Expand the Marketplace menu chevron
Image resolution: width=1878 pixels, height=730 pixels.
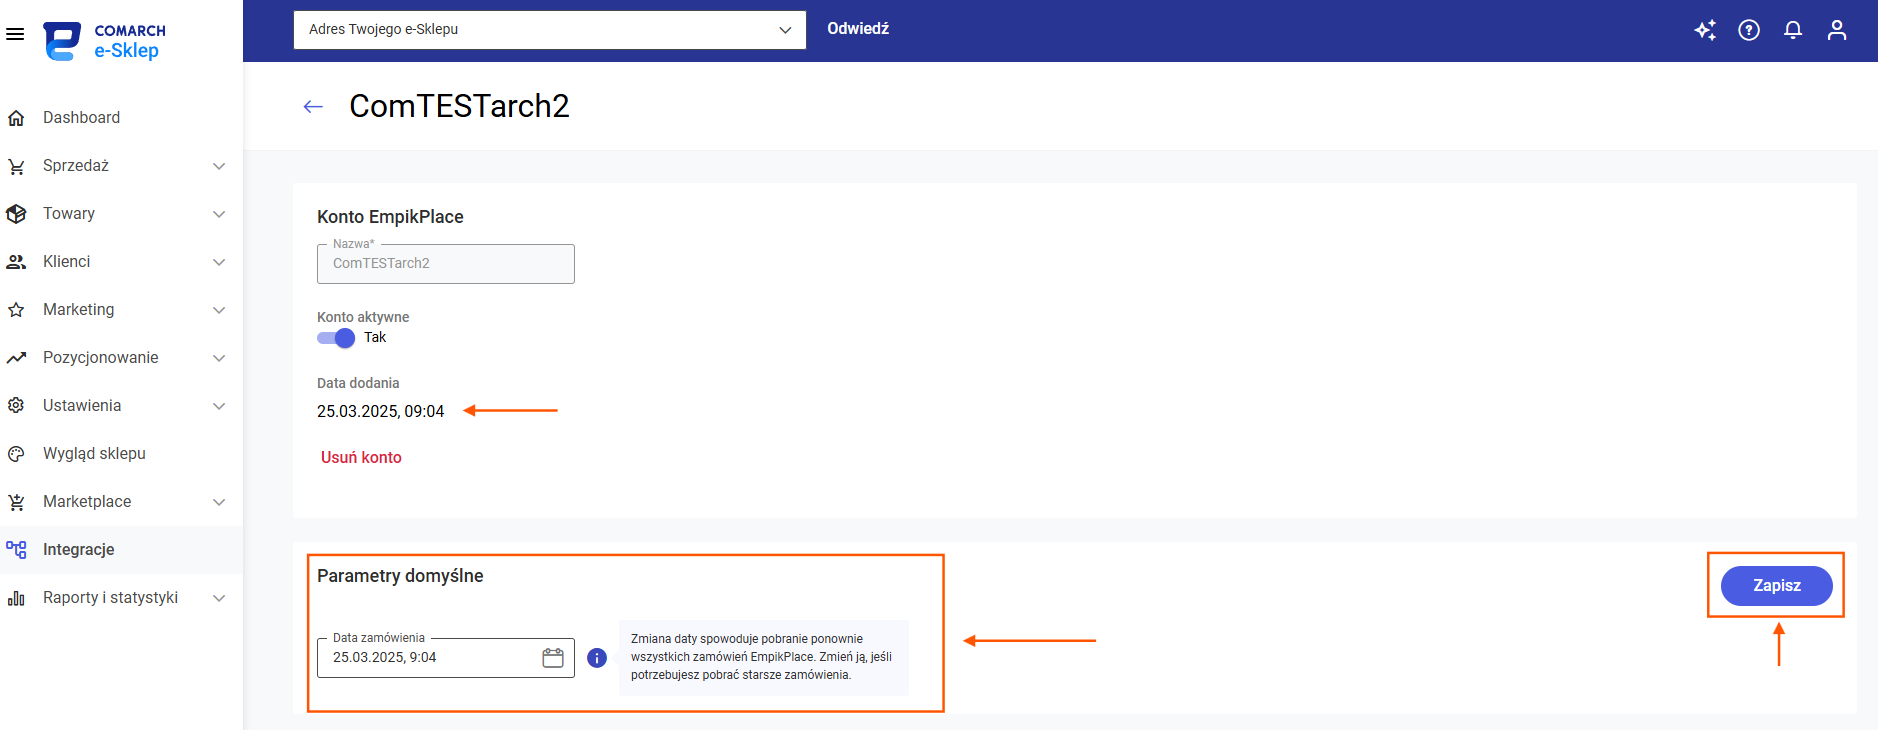(219, 502)
